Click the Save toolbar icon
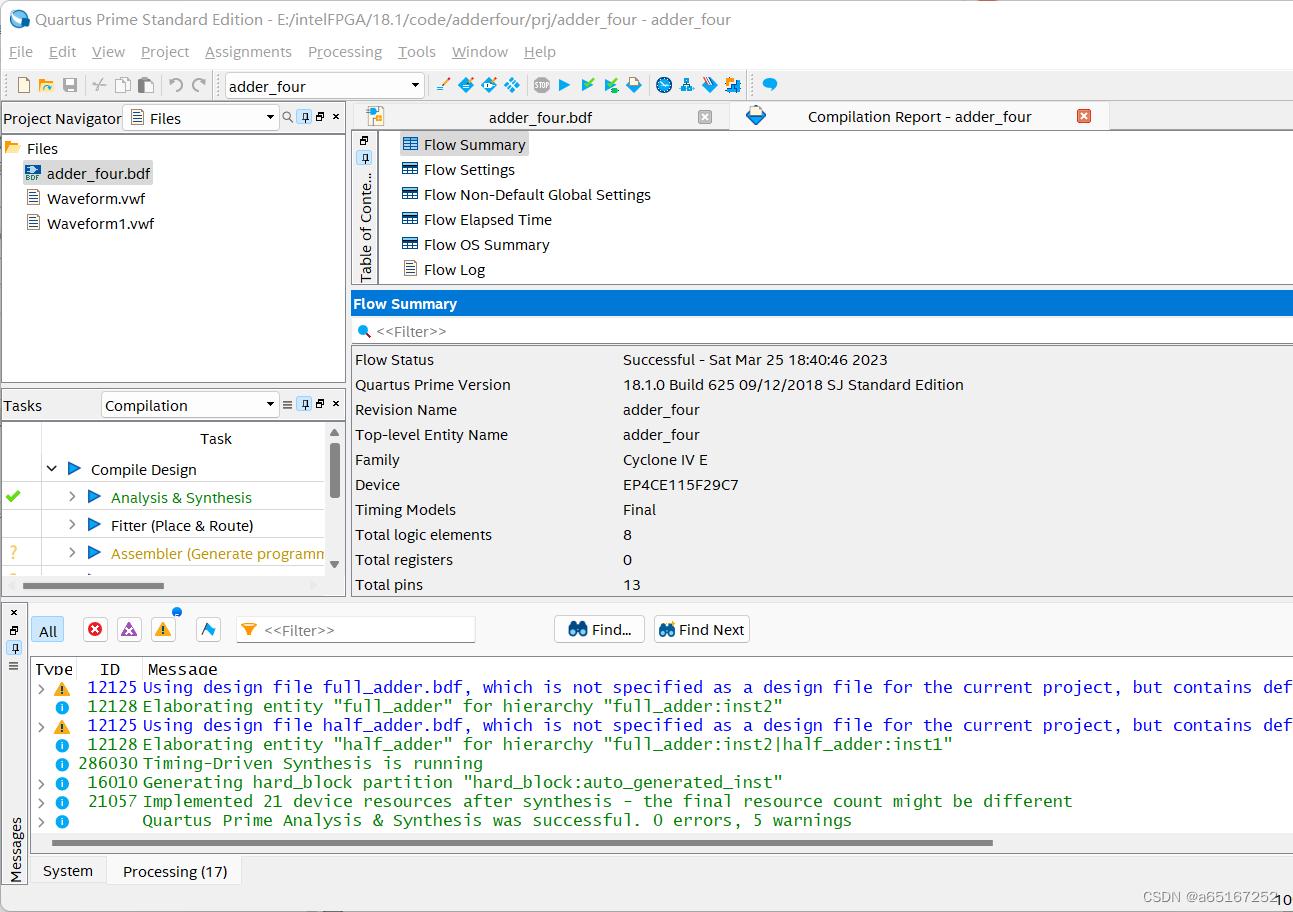The width and height of the screenshot is (1293, 912). click(70, 86)
